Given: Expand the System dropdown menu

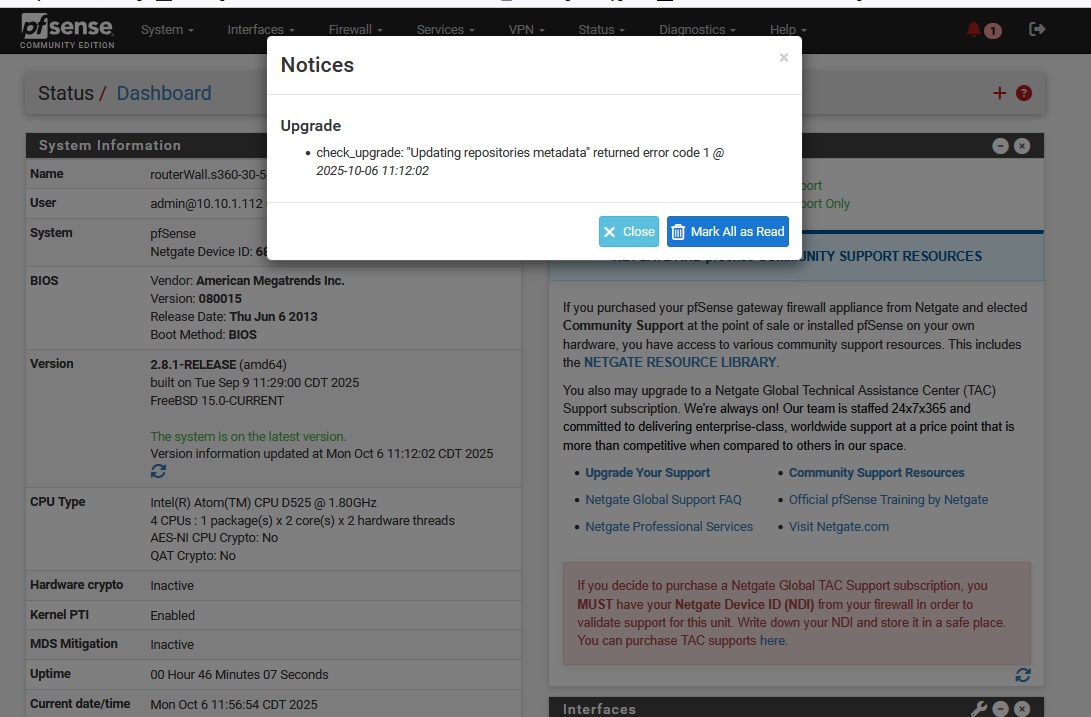Looking at the screenshot, I should click(167, 30).
